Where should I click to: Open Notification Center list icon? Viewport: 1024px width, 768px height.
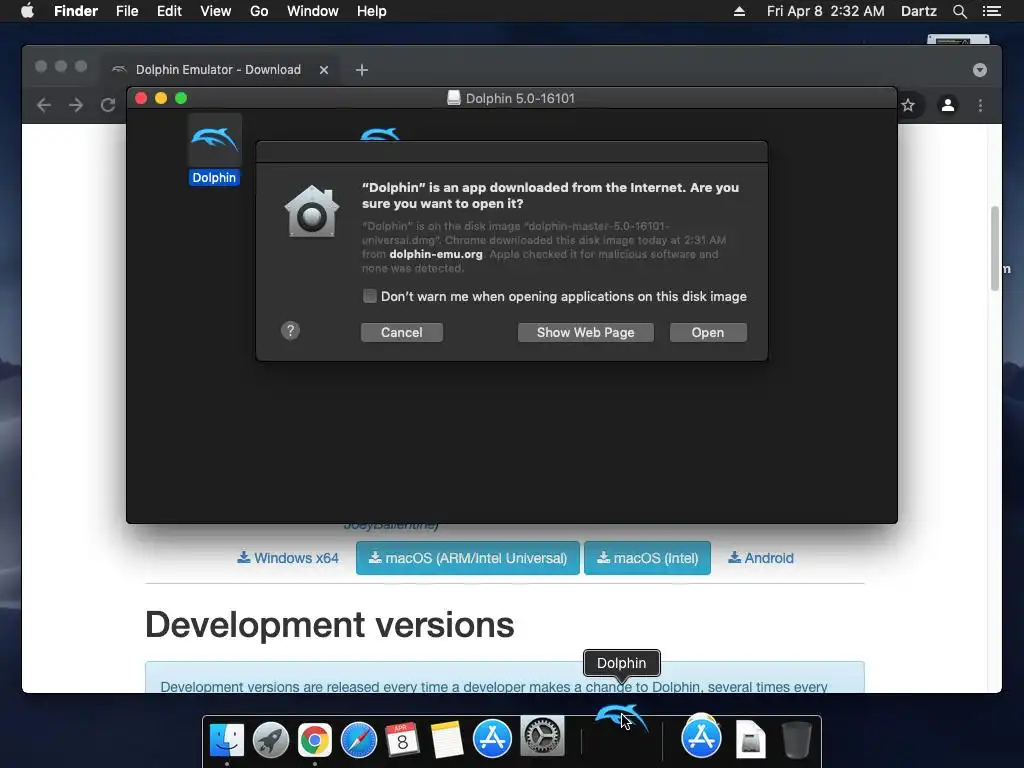point(991,11)
